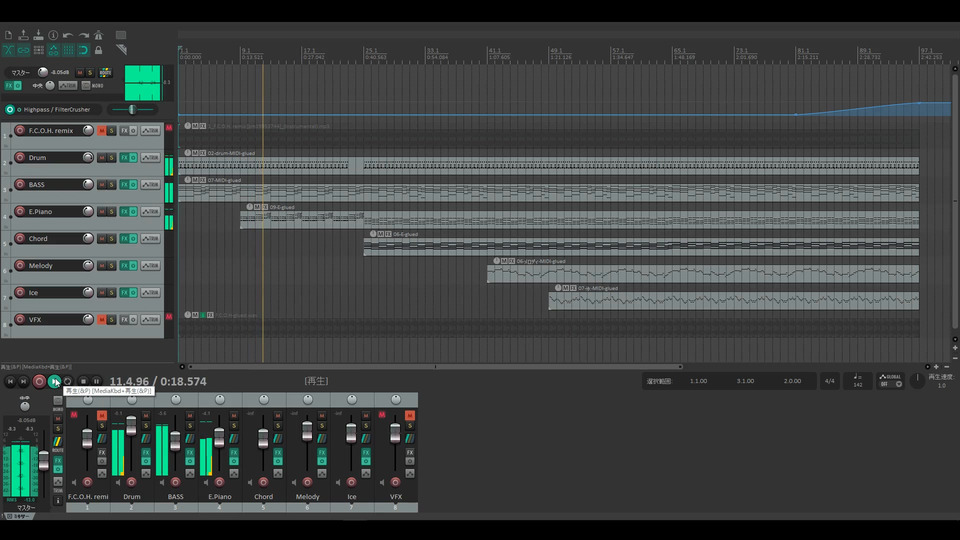Click the tempo 142 BPM field
960x540 pixels.
(858, 381)
